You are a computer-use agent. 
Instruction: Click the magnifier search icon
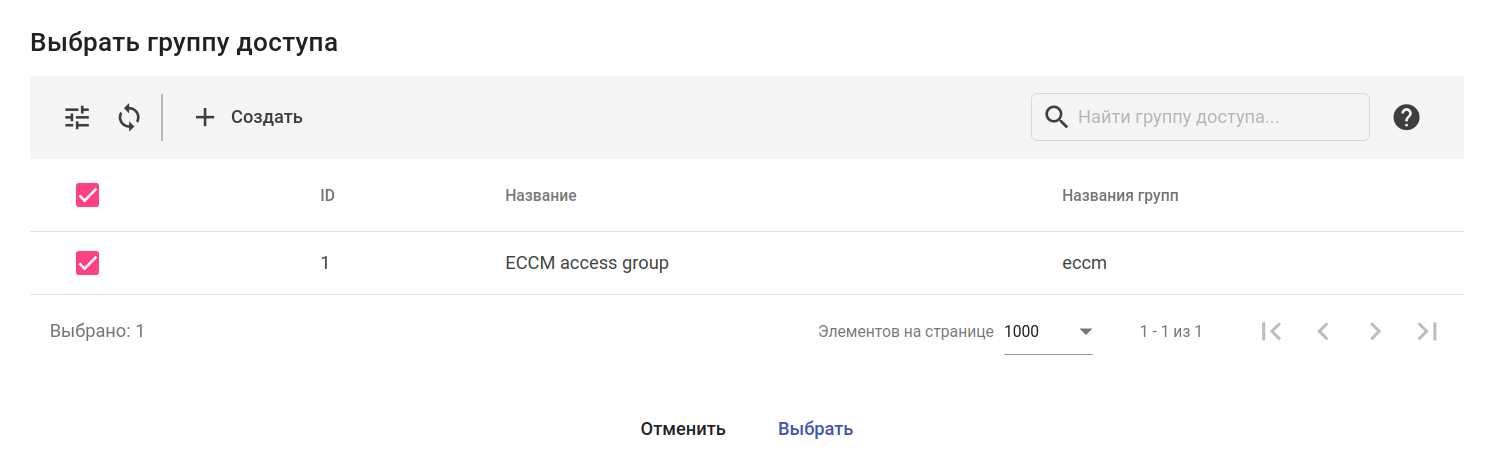pos(1056,117)
